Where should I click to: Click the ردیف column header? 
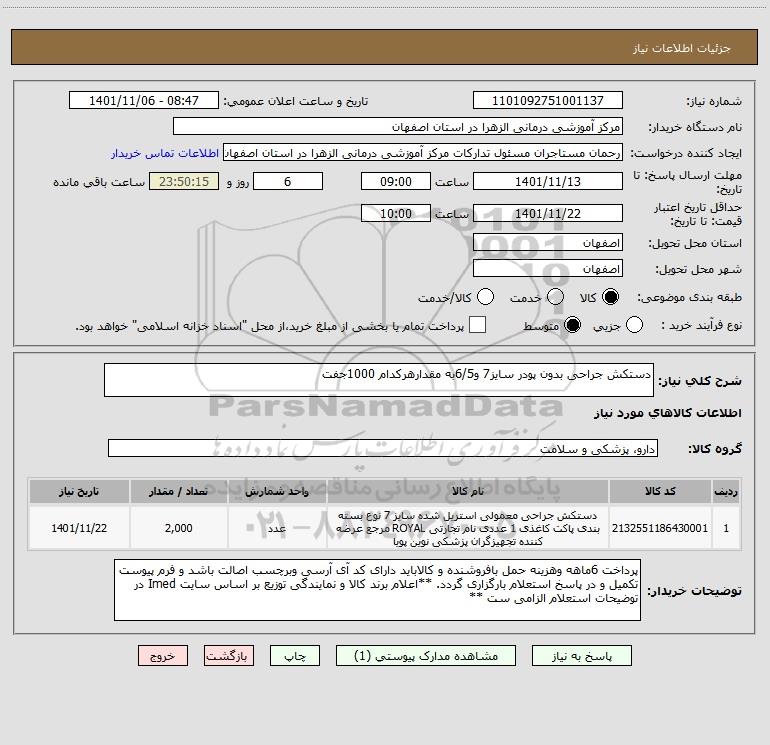(726, 492)
